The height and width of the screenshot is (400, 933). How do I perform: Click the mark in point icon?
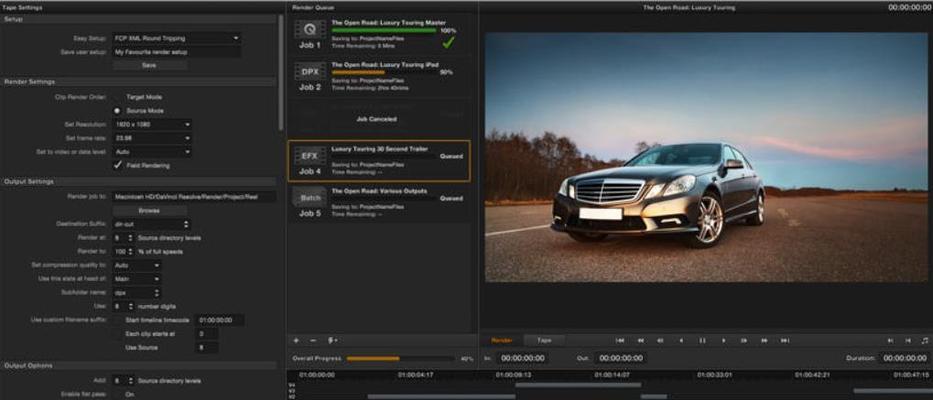click(890, 340)
